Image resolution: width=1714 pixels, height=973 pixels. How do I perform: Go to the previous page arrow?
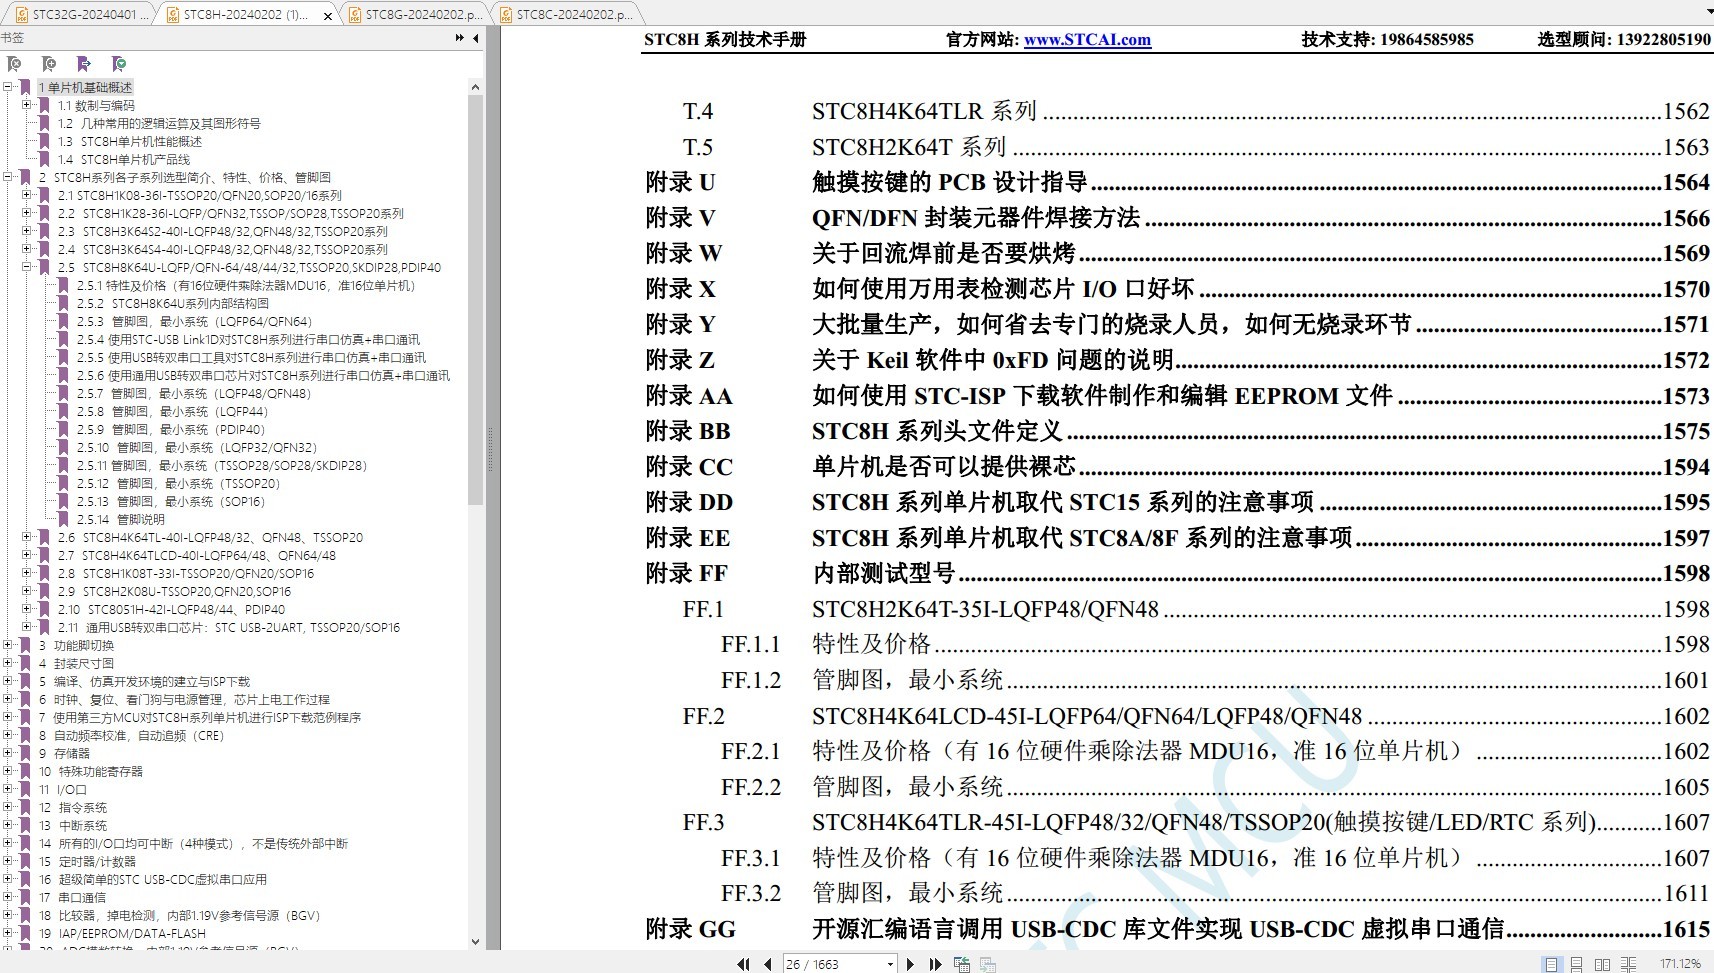pyautogui.click(x=767, y=964)
